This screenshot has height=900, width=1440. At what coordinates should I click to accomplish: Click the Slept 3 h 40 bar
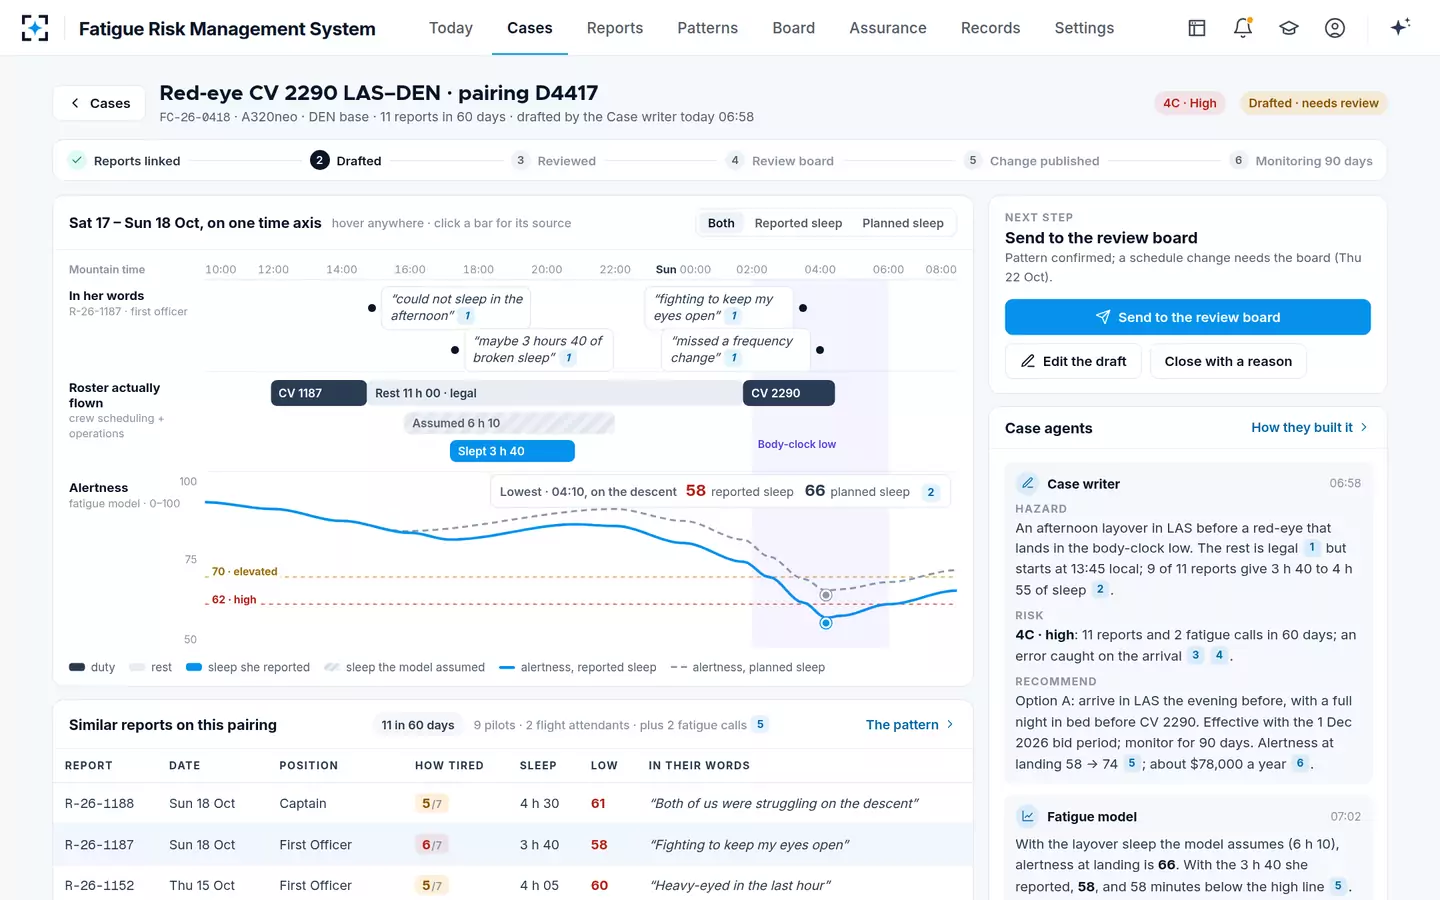[x=512, y=451]
